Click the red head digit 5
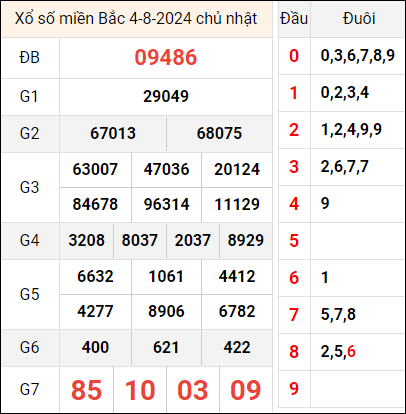The width and height of the screenshot is (406, 414). tap(294, 241)
